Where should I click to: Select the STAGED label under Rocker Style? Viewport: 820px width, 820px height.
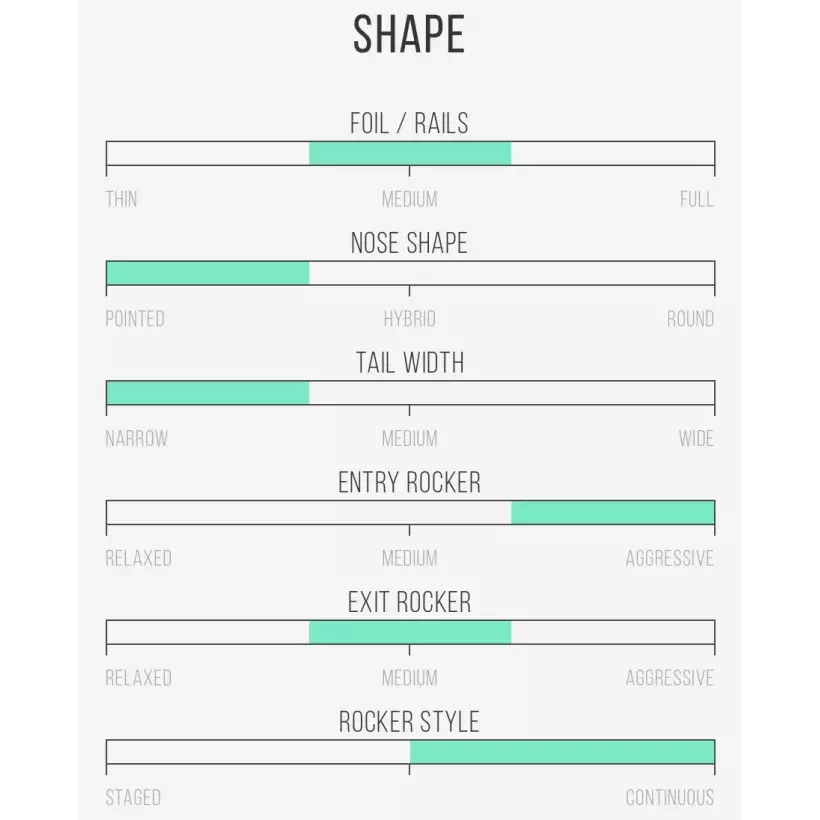133,798
